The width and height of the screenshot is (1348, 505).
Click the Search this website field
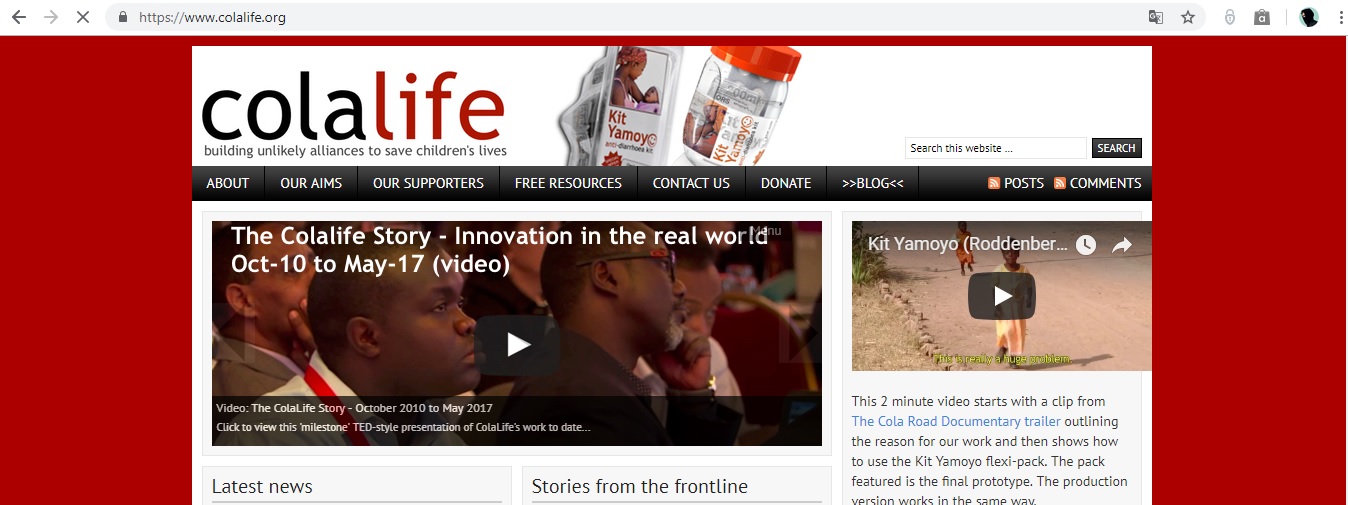click(x=995, y=148)
